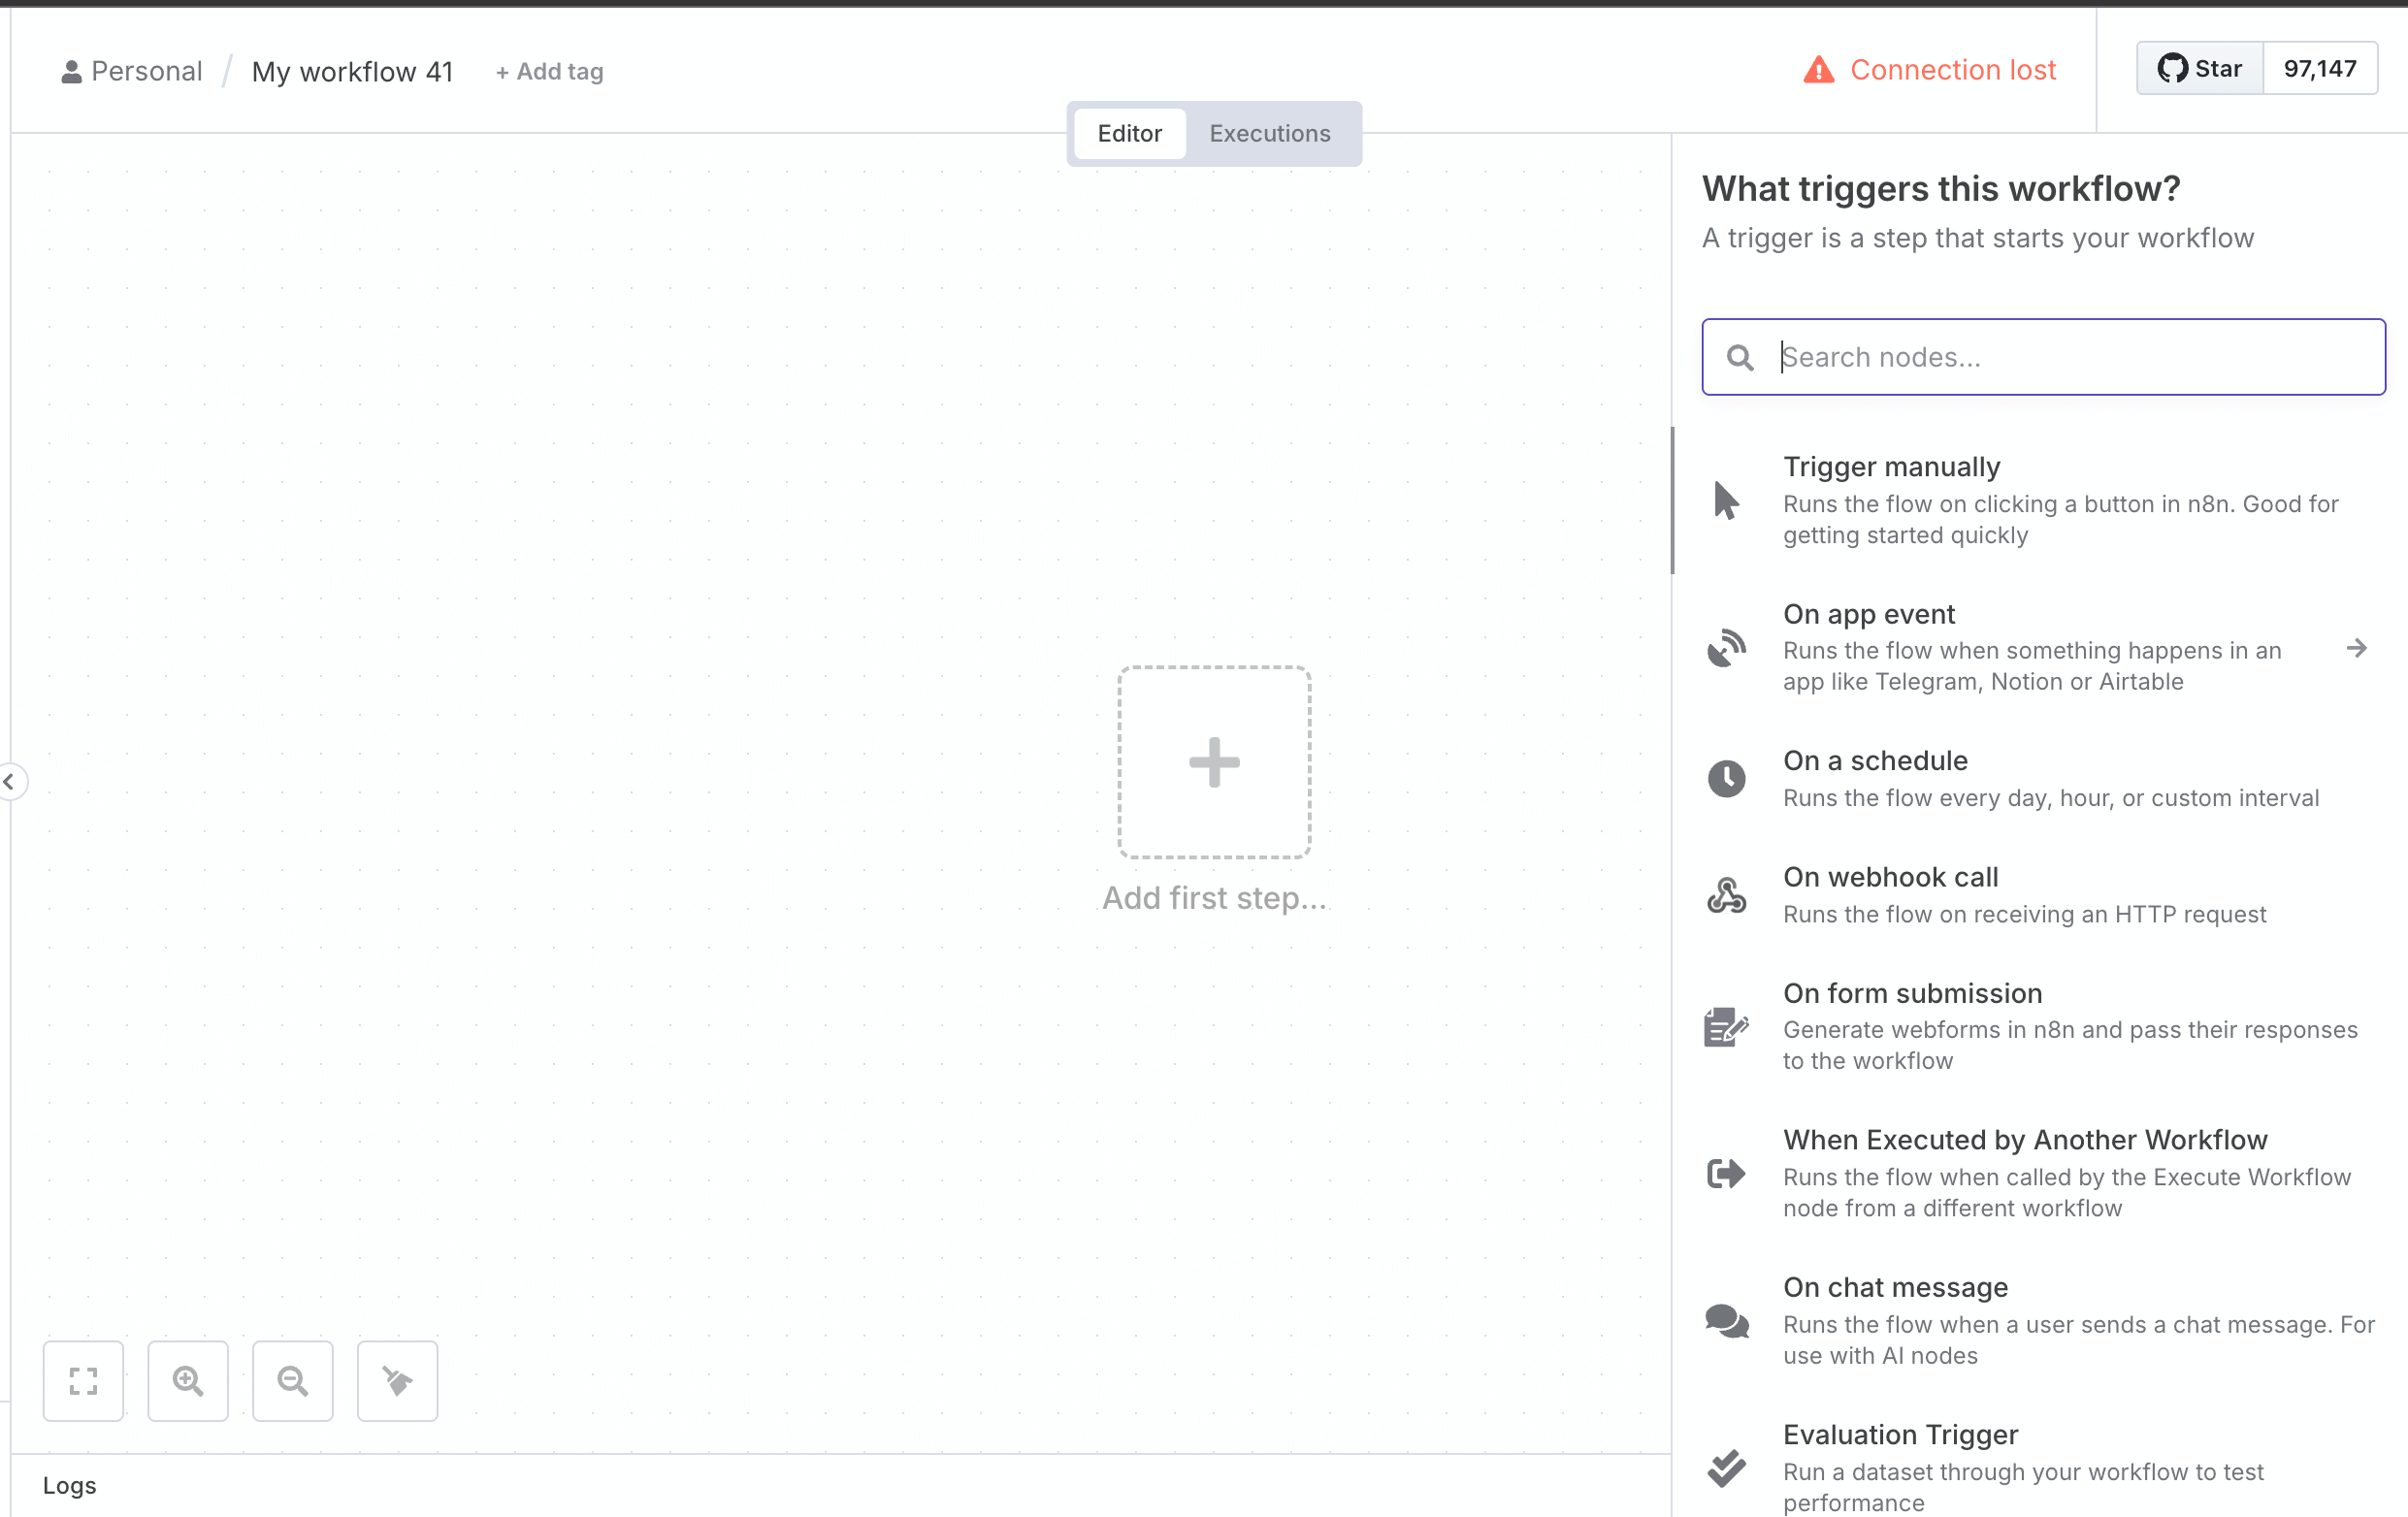The height and width of the screenshot is (1517, 2408).
Task: Switch to the Executions tab
Action: click(x=1269, y=133)
